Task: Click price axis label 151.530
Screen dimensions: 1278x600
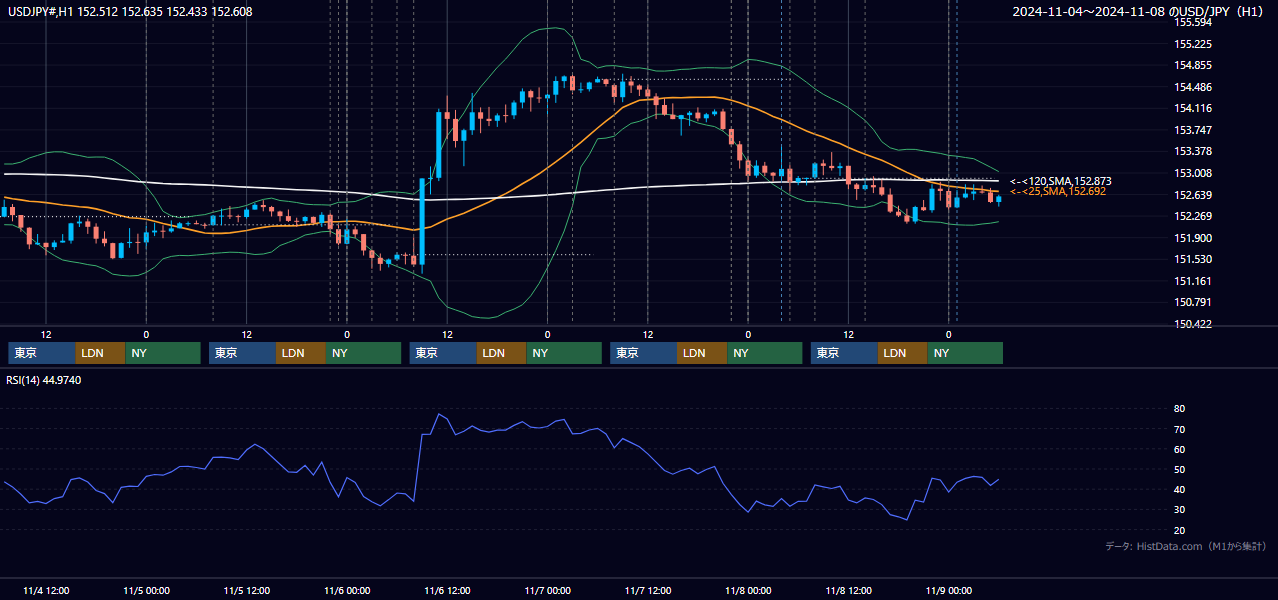Action: point(1192,259)
